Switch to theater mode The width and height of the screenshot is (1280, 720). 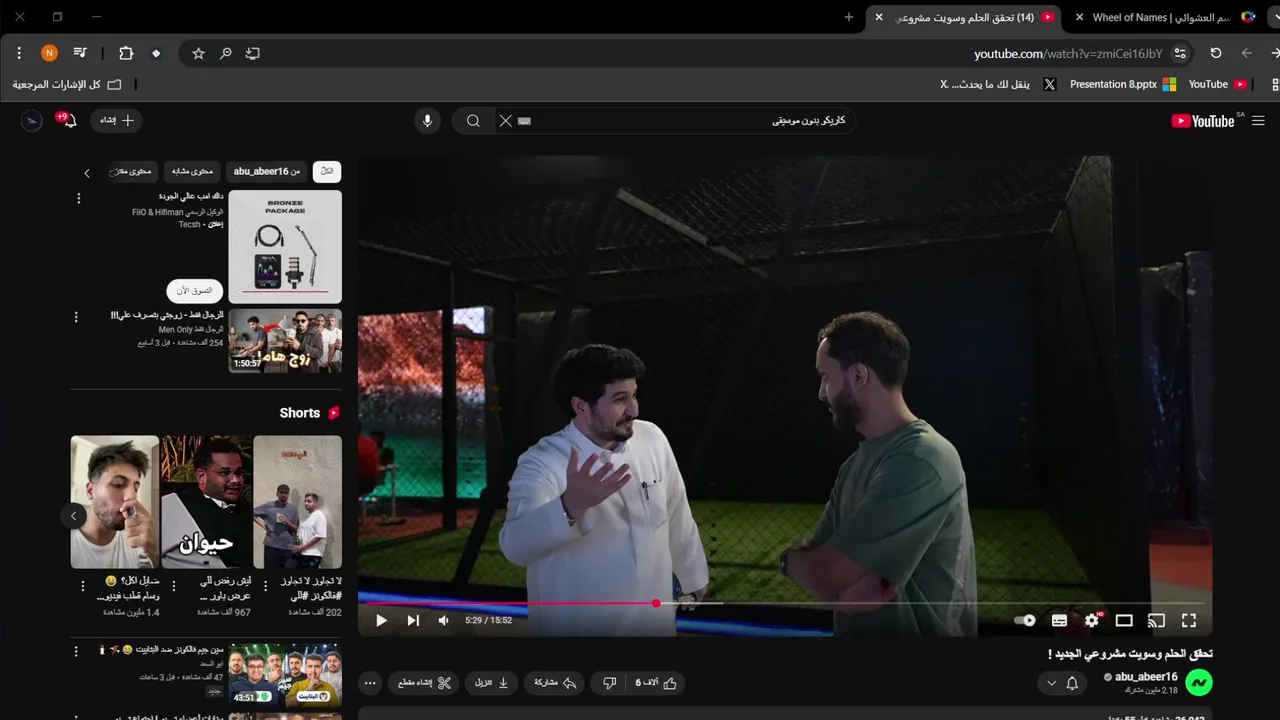tap(1124, 620)
